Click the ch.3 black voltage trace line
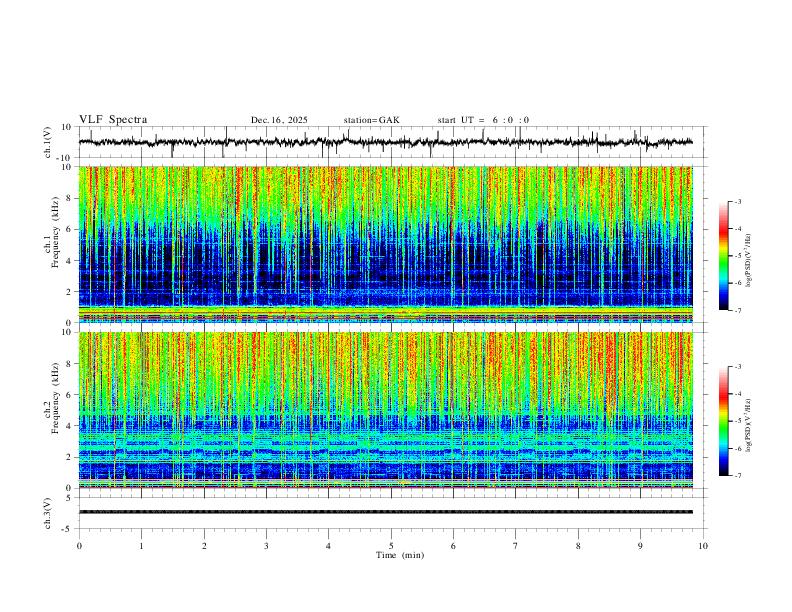792x612 pixels. (386, 512)
